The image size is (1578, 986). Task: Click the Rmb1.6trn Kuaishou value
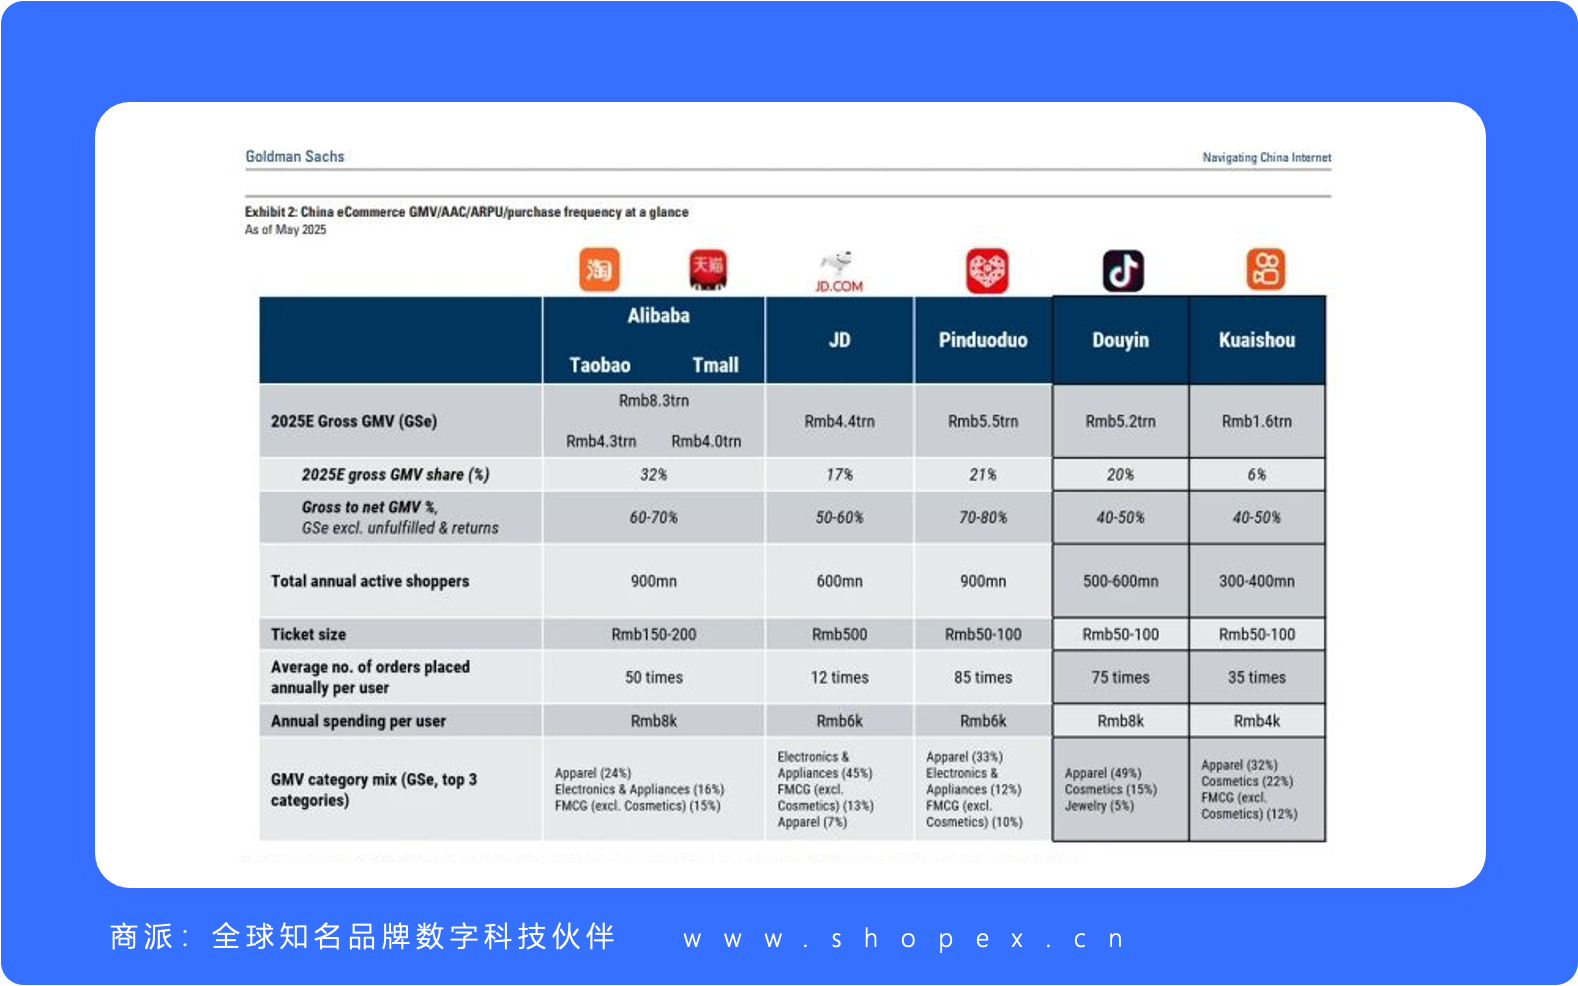[x=1257, y=421]
